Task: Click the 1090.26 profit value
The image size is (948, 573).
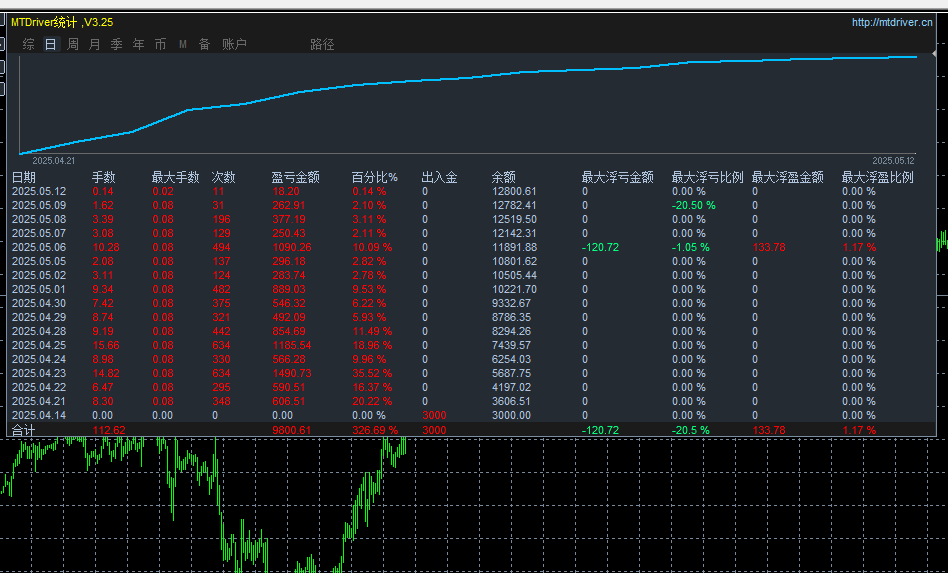Action: 292,247
